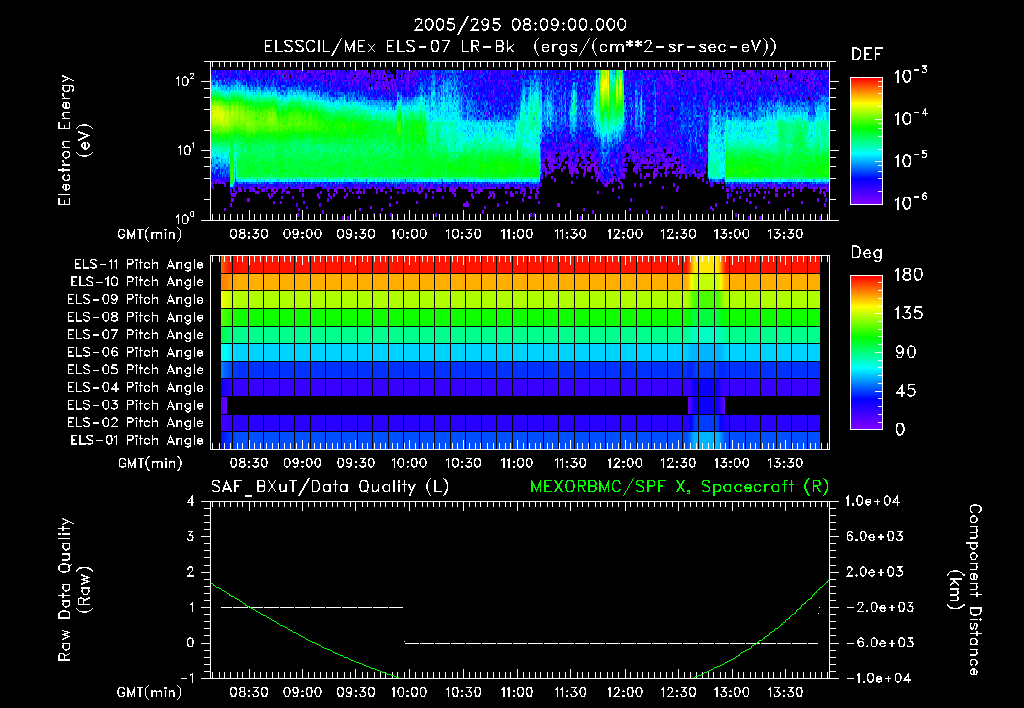The height and width of the screenshot is (708, 1024).
Task: Click the 10^-6 DEF colorbar value
Action: point(910,202)
